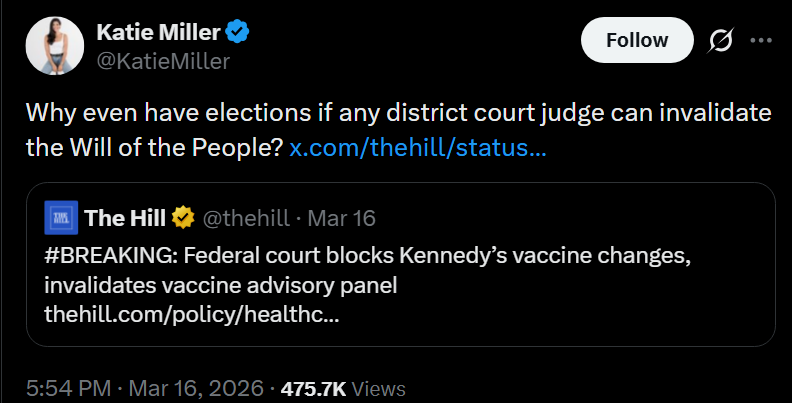Click The Hill's logo avatar
Screen dimensions: 792x403
point(62,218)
